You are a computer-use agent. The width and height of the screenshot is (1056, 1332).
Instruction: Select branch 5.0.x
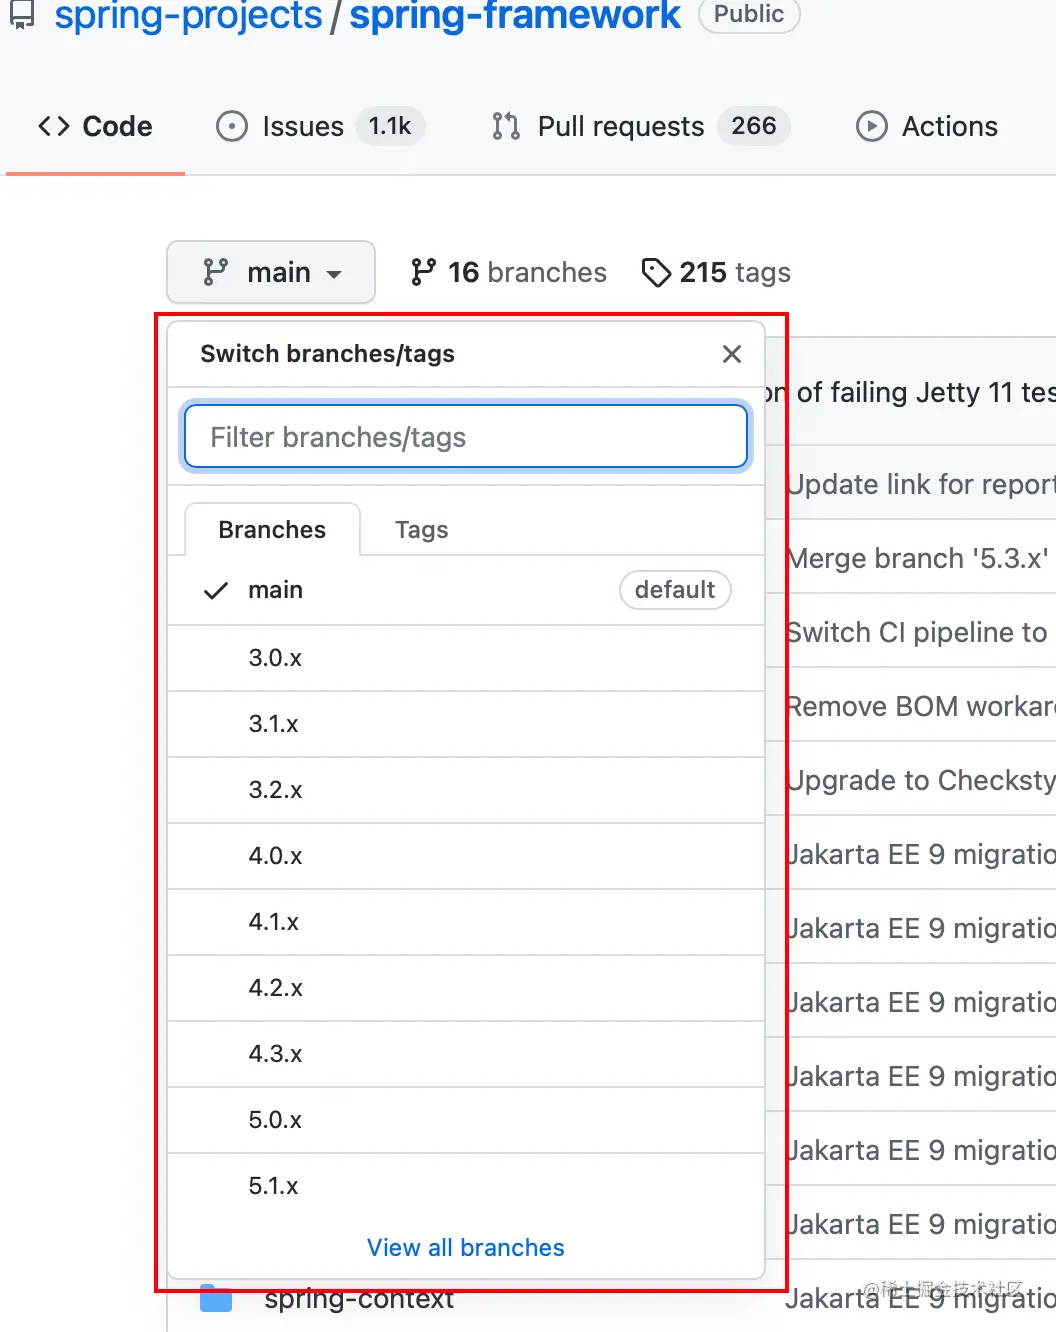[x=466, y=1120]
